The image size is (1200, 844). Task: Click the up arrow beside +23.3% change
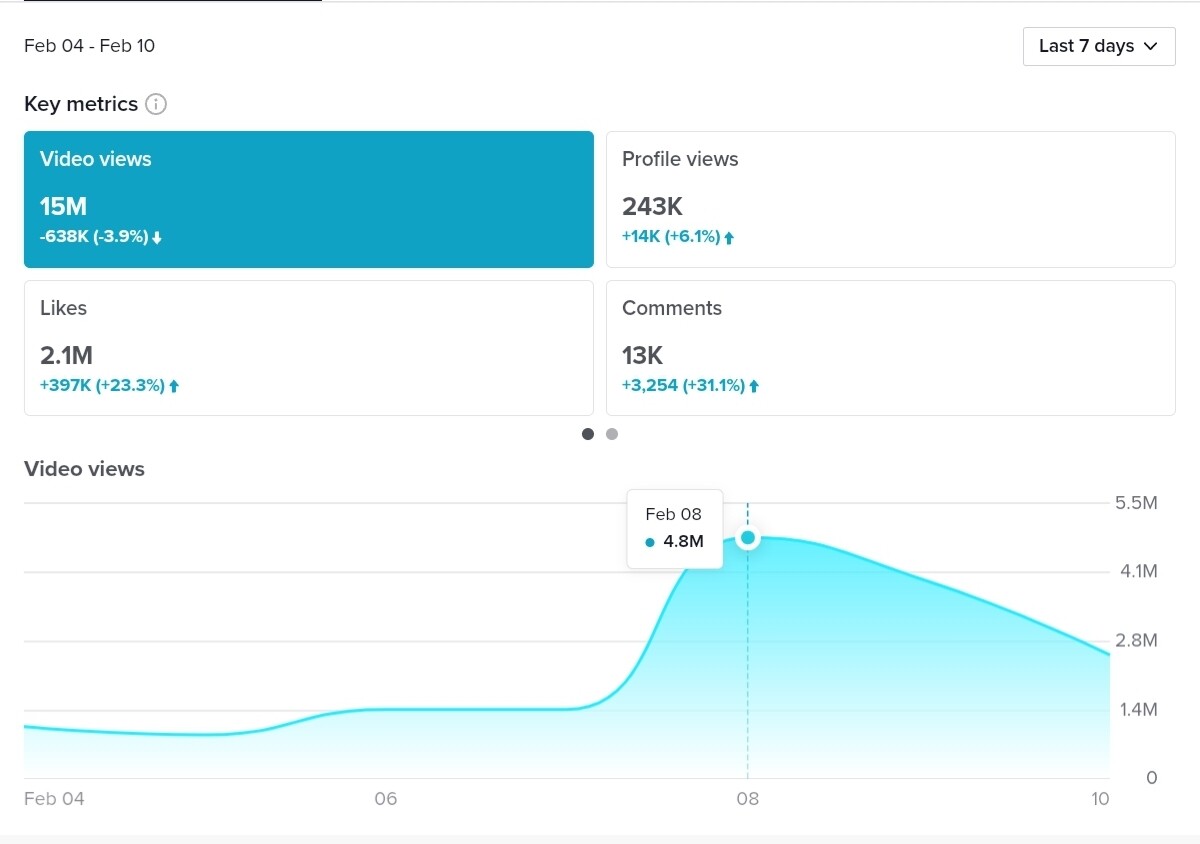pyautogui.click(x=174, y=386)
